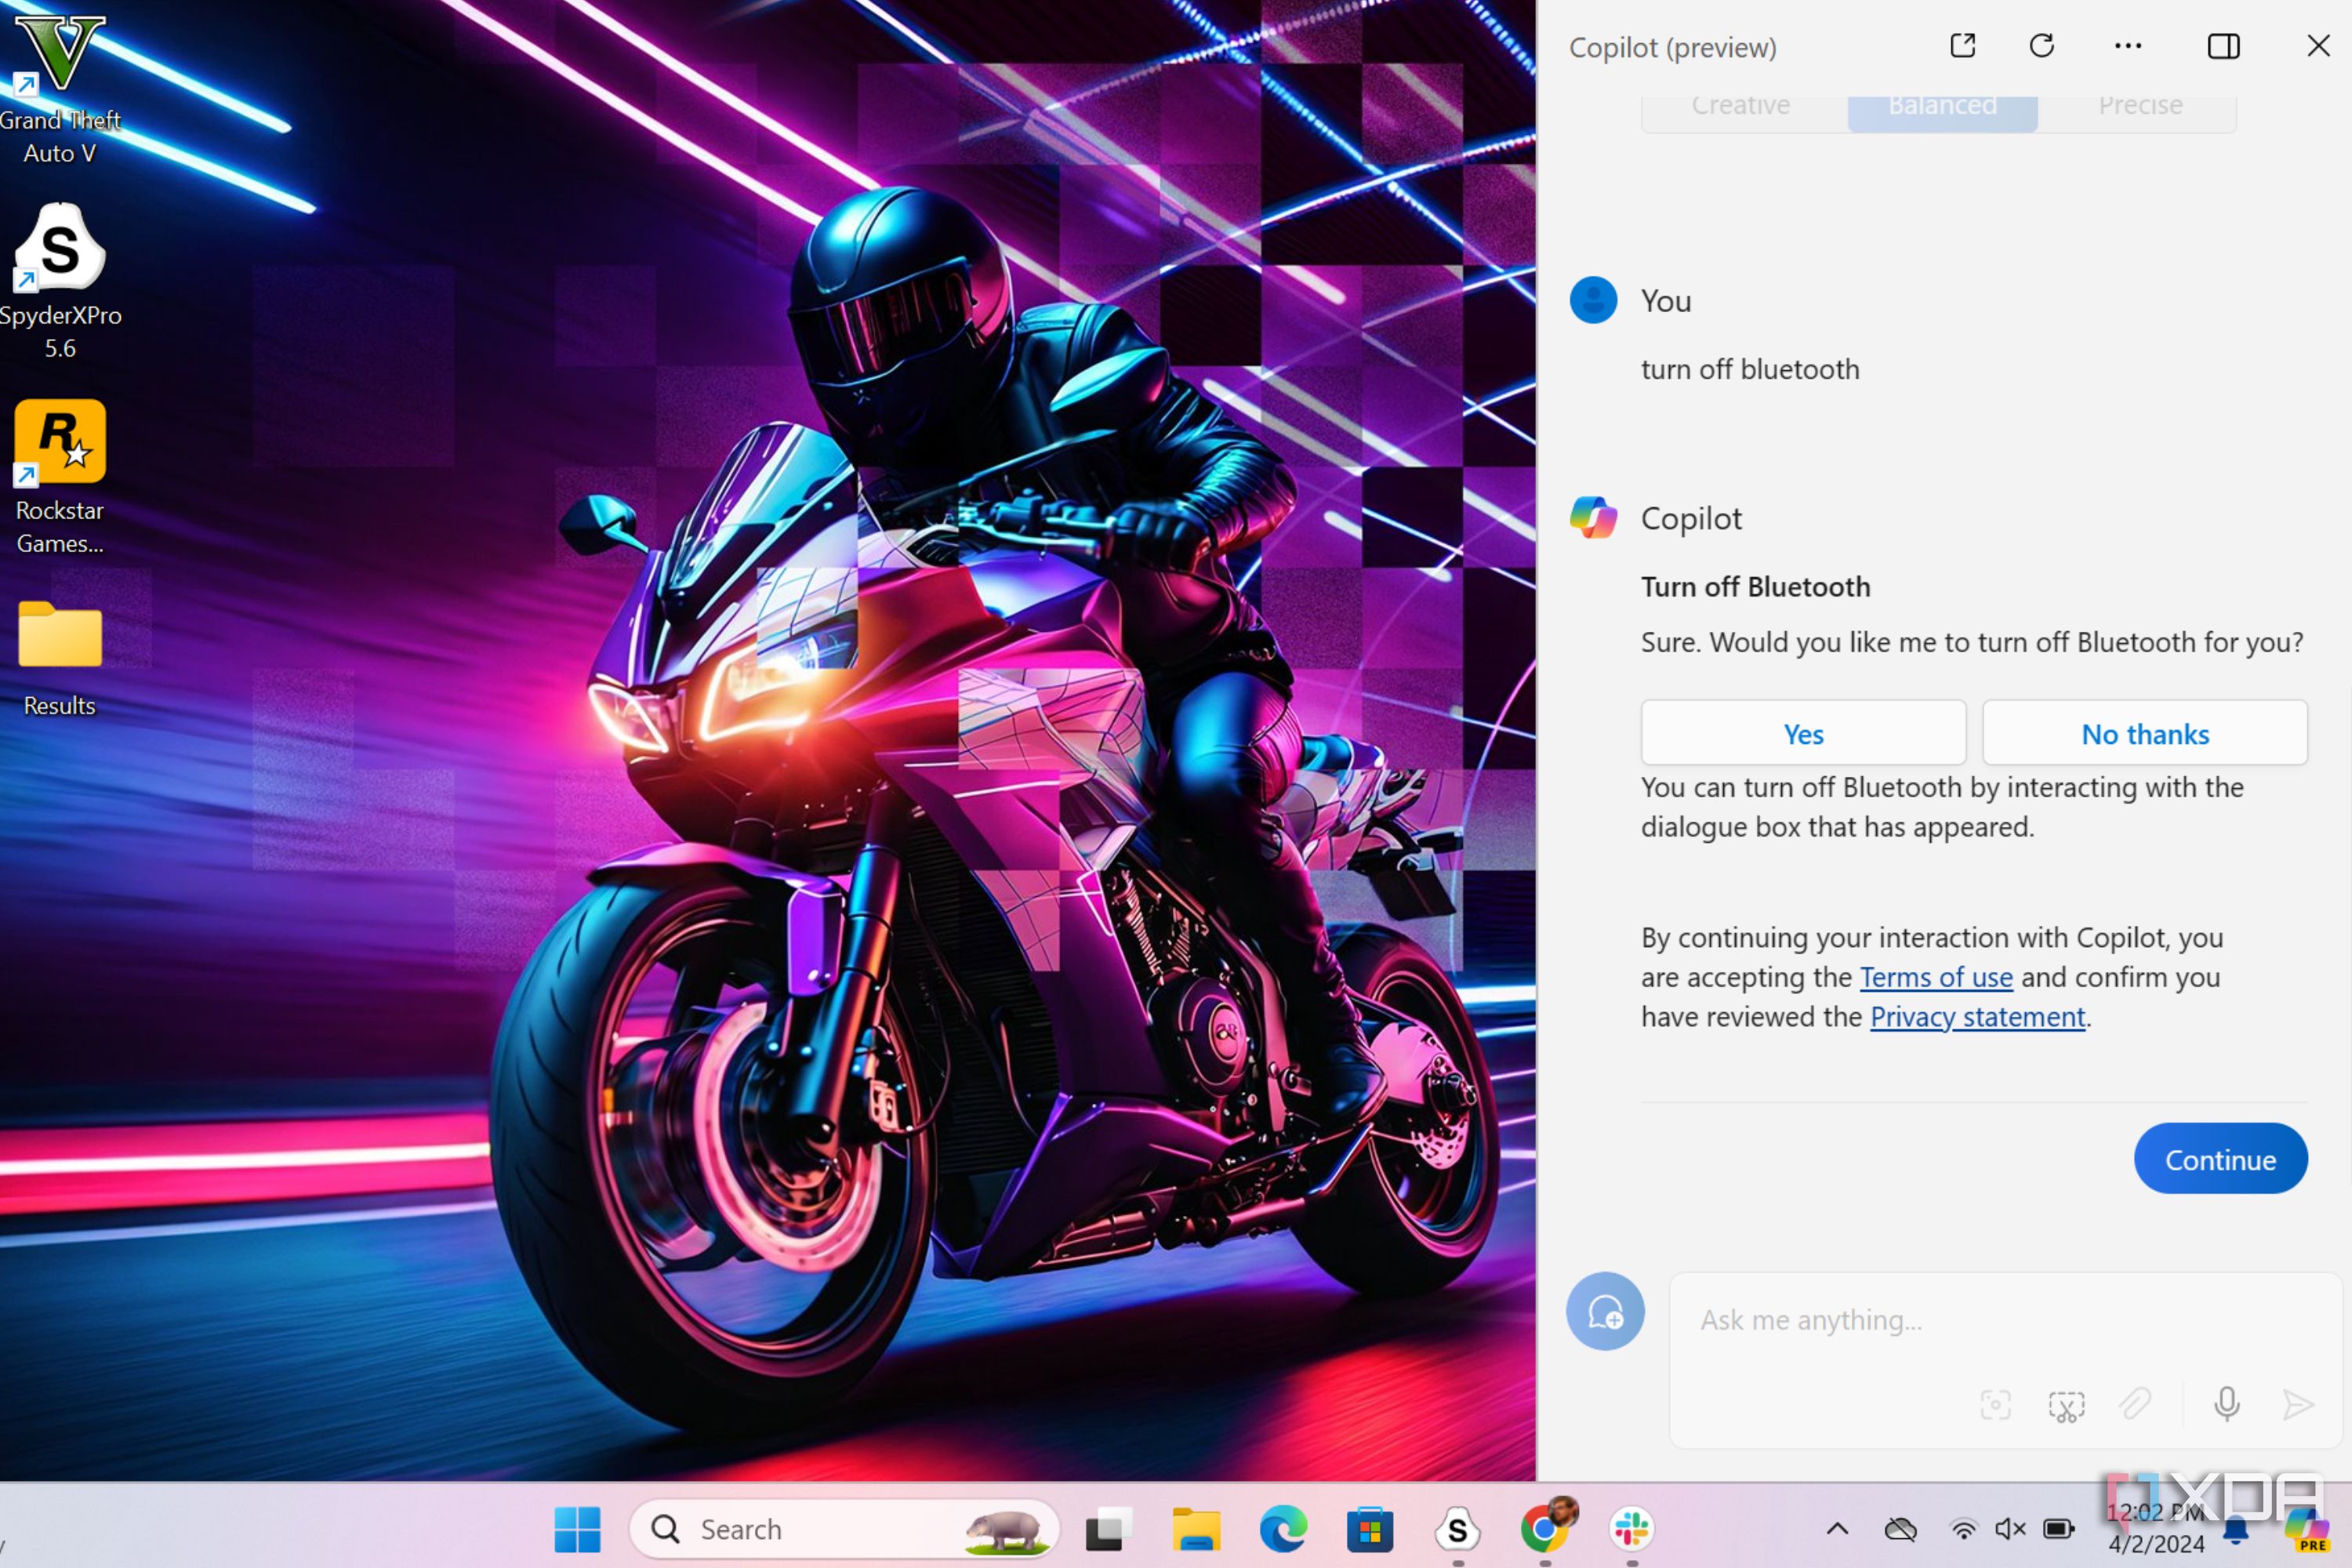Attach a file using the paperclip icon
This screenshot has width=2352, height=1568.
[2136, 1404]
